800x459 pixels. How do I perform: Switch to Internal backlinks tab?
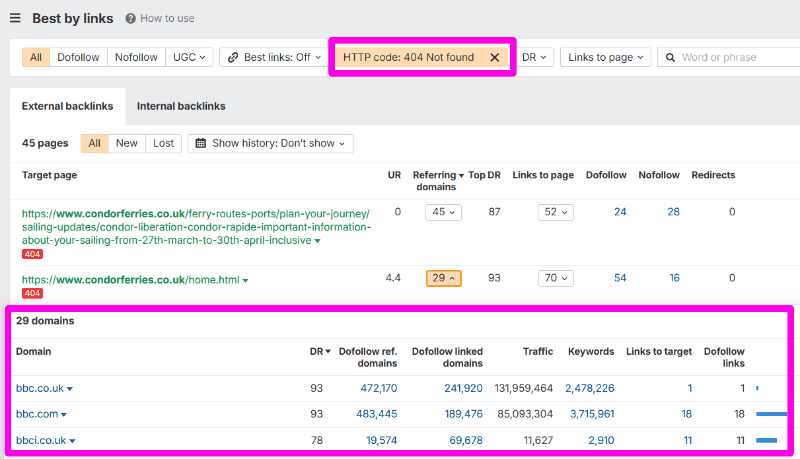(181, 106)
